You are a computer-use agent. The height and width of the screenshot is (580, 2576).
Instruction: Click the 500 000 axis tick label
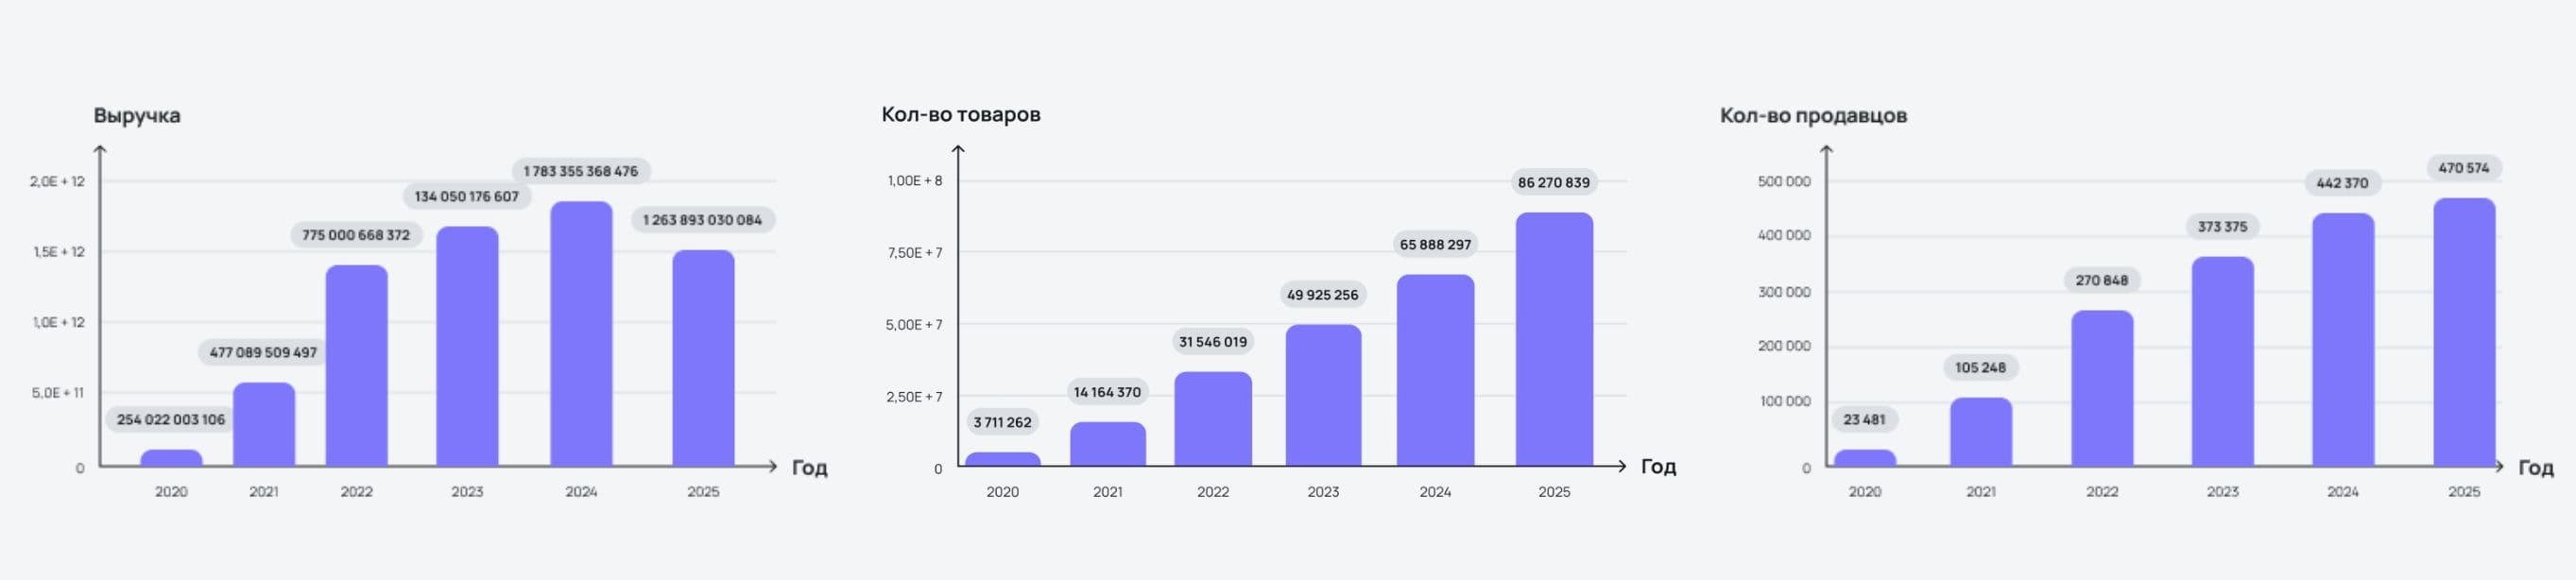pos(1783,181)
